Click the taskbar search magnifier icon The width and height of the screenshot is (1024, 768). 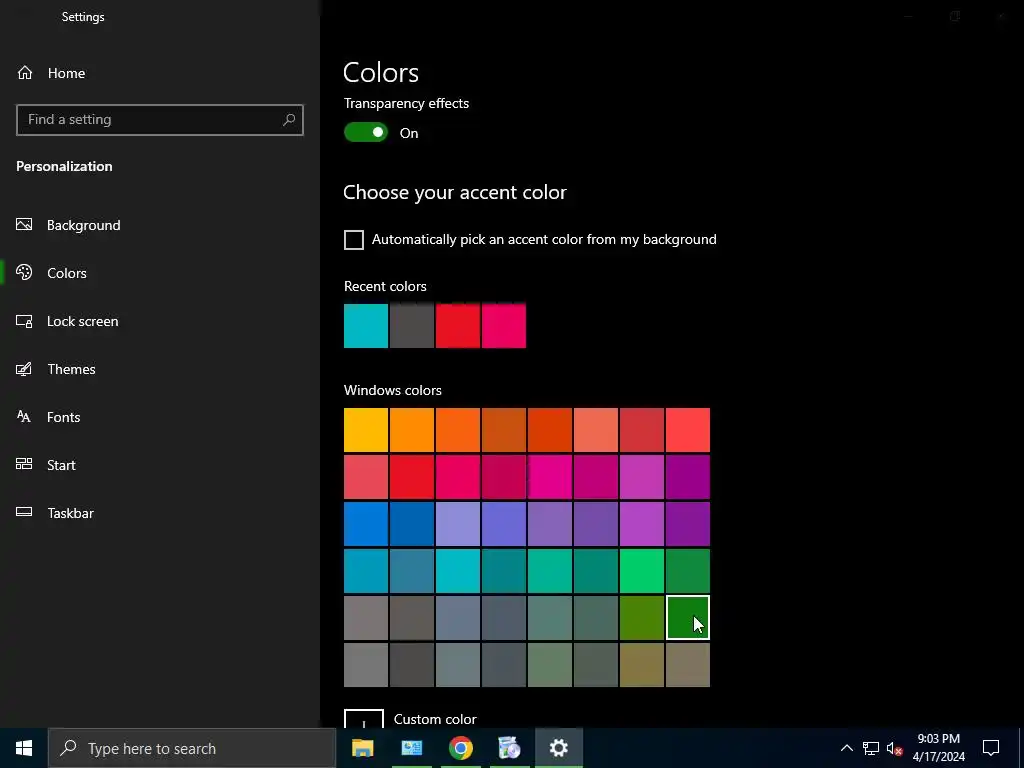(x=68, y=748)
